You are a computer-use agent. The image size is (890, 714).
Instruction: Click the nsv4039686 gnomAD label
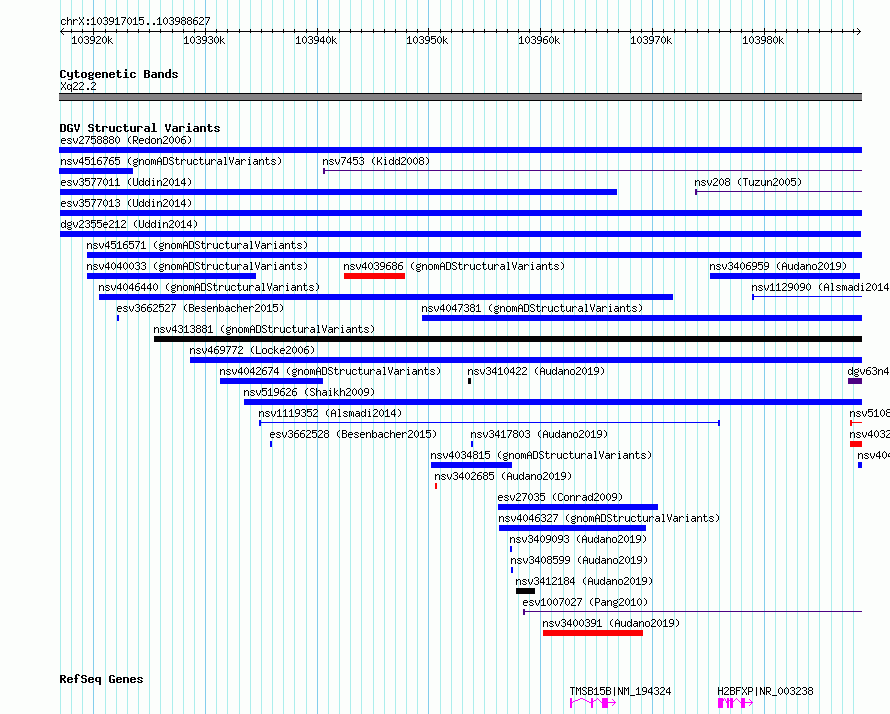[454, 266]
